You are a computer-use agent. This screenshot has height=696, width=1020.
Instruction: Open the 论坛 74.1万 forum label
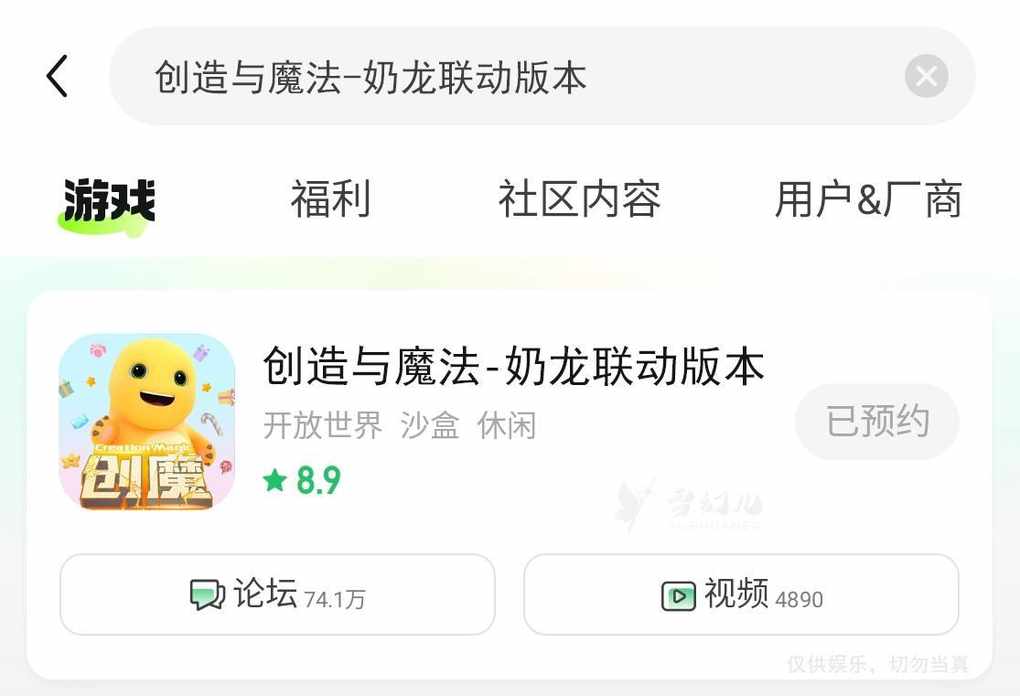pos(299,595)
